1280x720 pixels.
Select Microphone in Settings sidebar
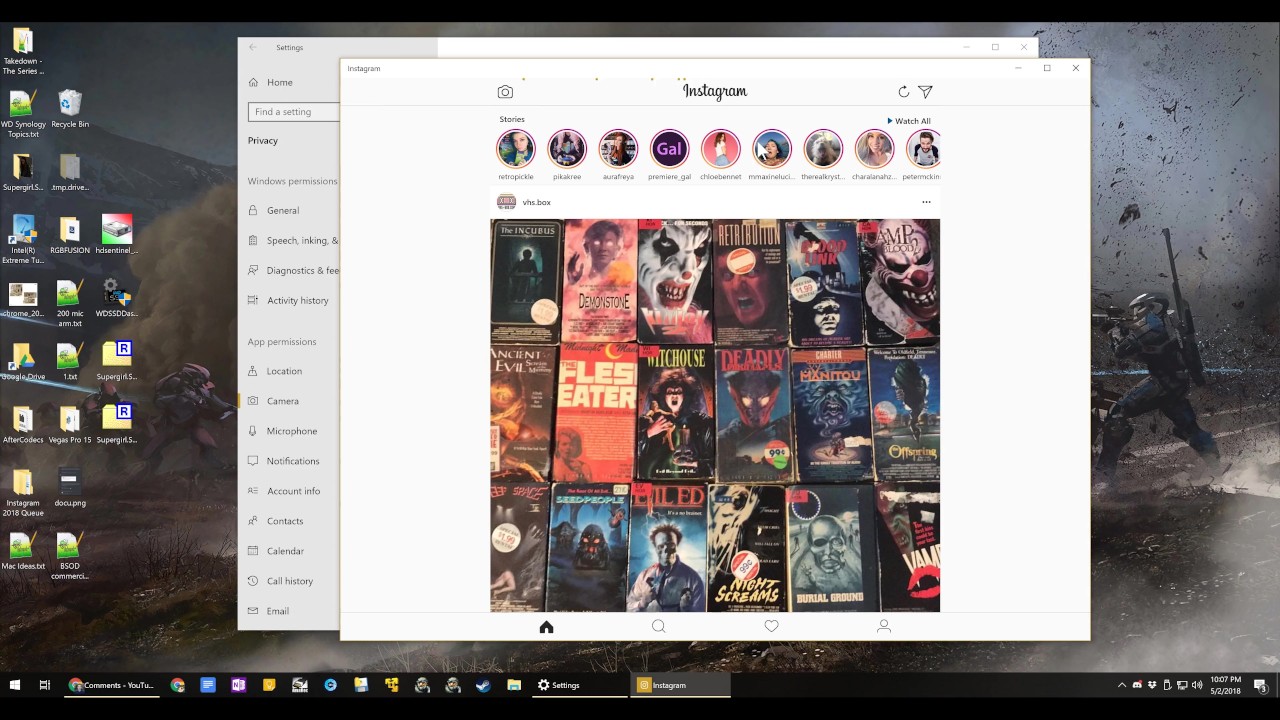[291, 431]
